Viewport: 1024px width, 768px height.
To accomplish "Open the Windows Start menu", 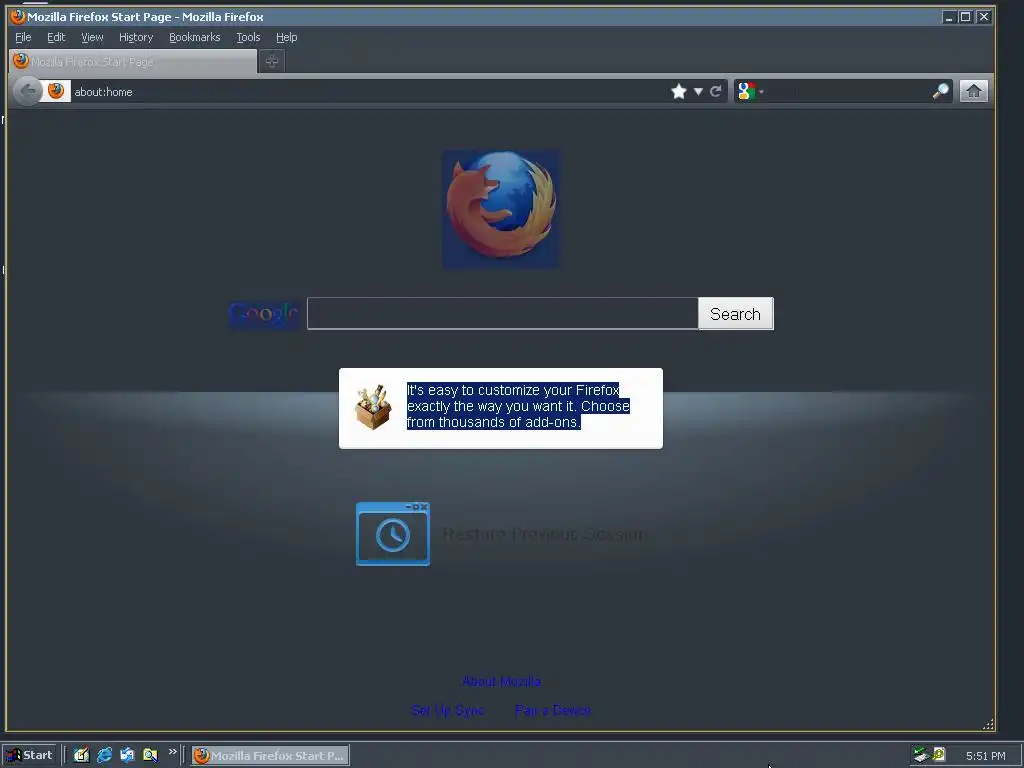I will (29, 756).
